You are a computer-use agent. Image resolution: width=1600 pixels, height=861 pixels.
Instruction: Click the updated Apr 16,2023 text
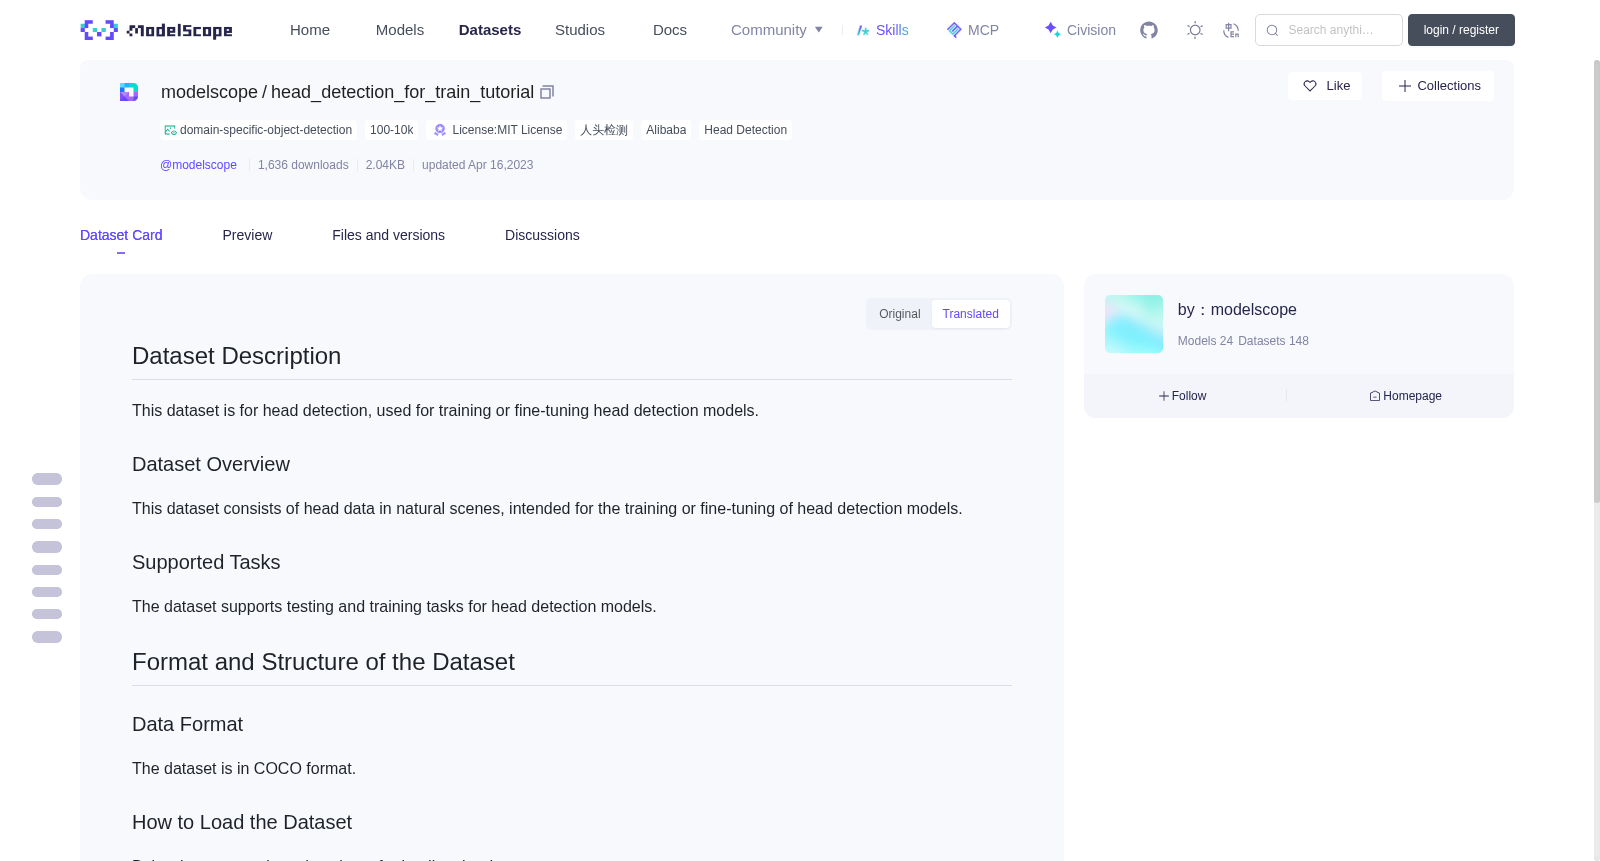477,165
